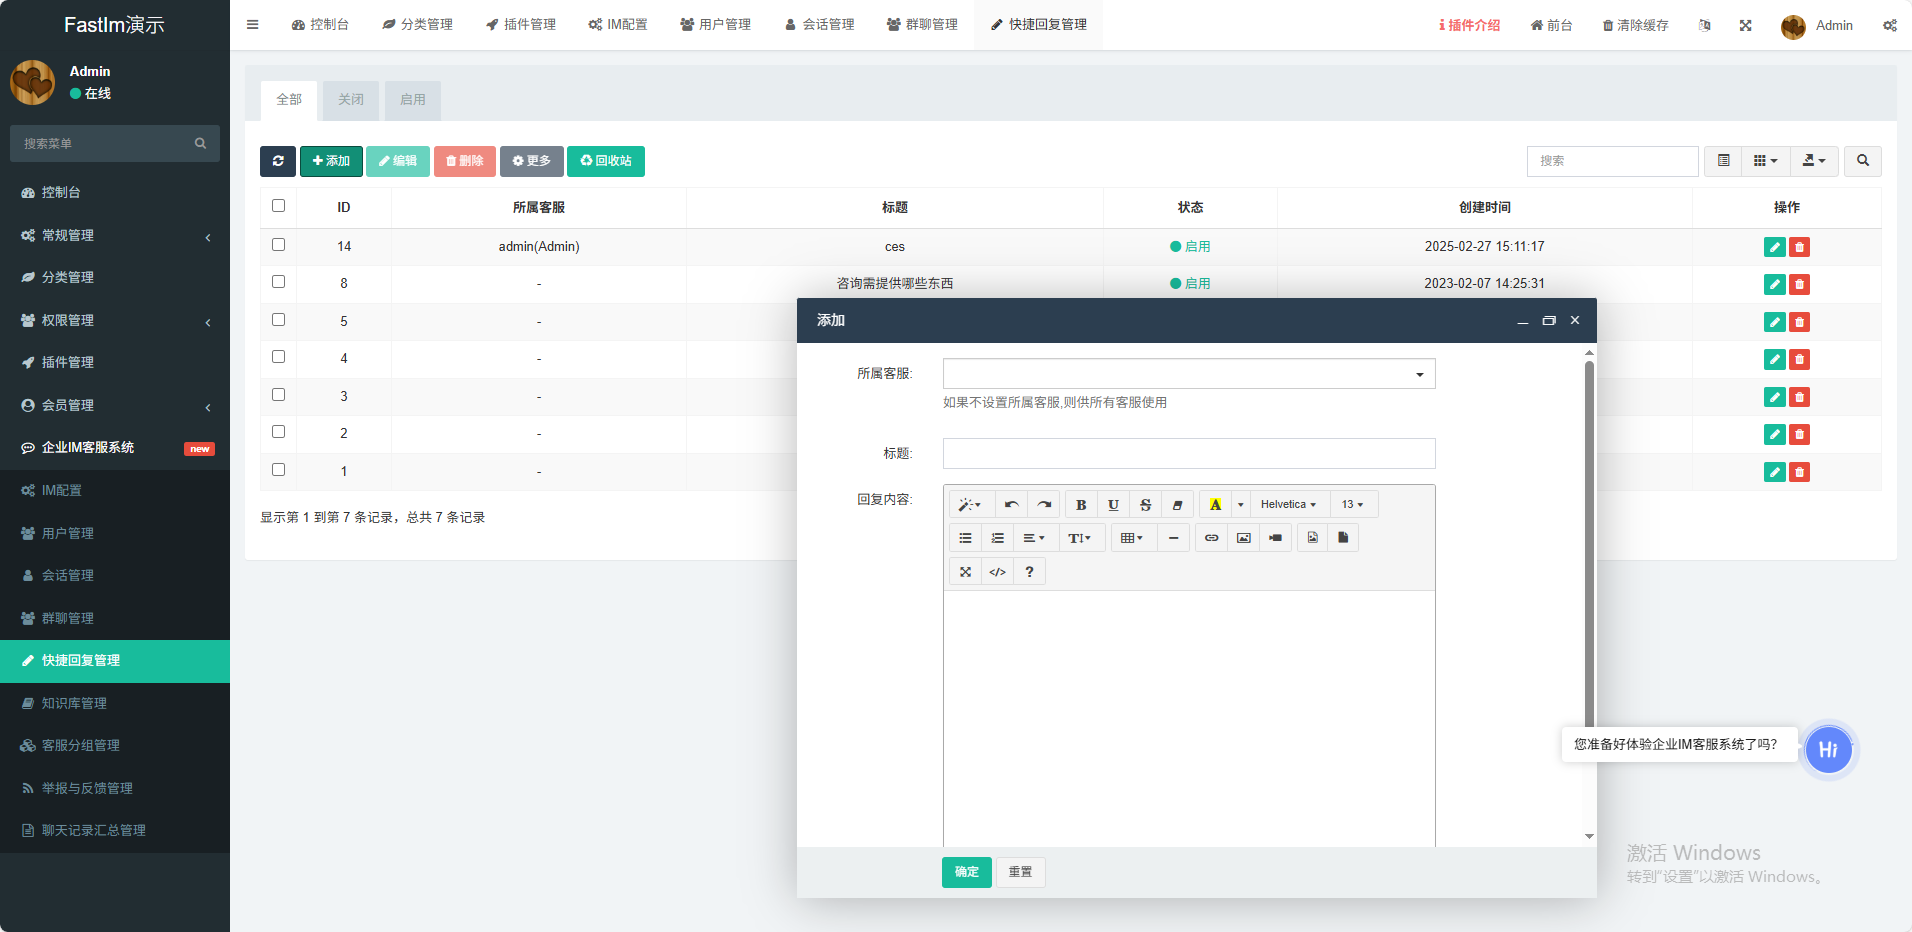This screenshot has width=1912, height=932.
Task: Check the select-all checkbox in table header
Action: pos(279,206)
